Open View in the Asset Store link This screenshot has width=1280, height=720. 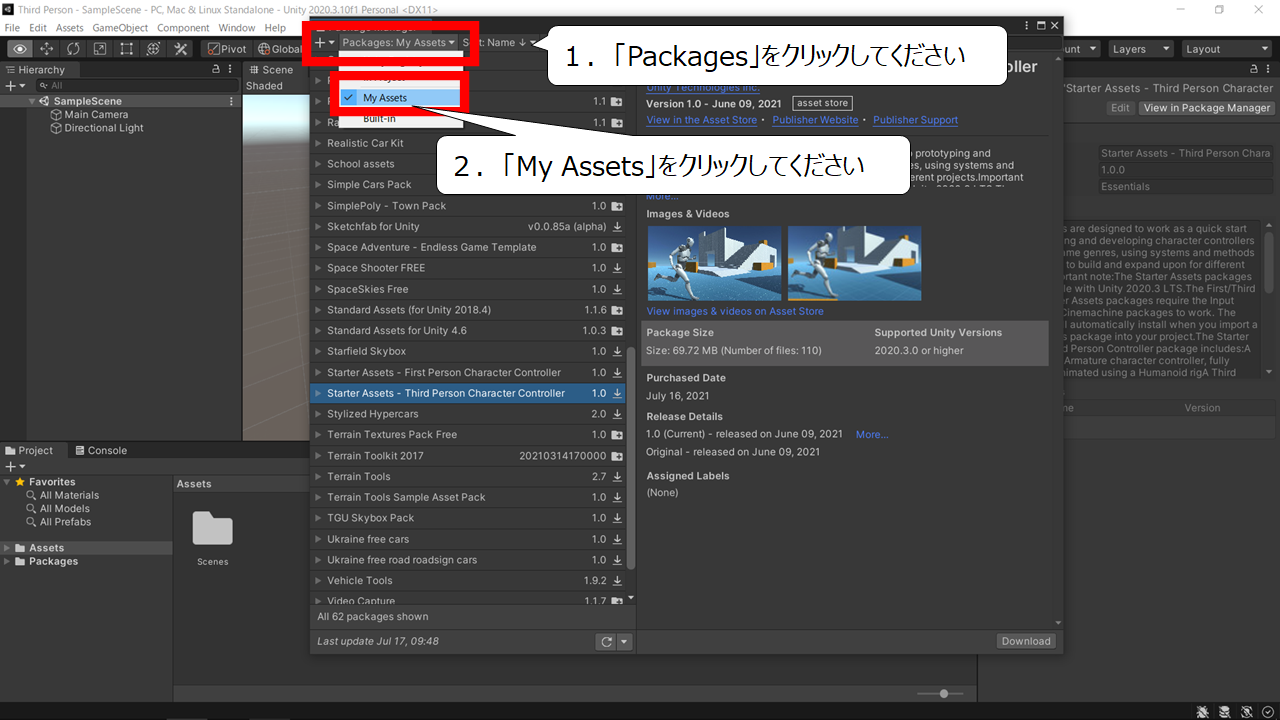tap(702, 120)
